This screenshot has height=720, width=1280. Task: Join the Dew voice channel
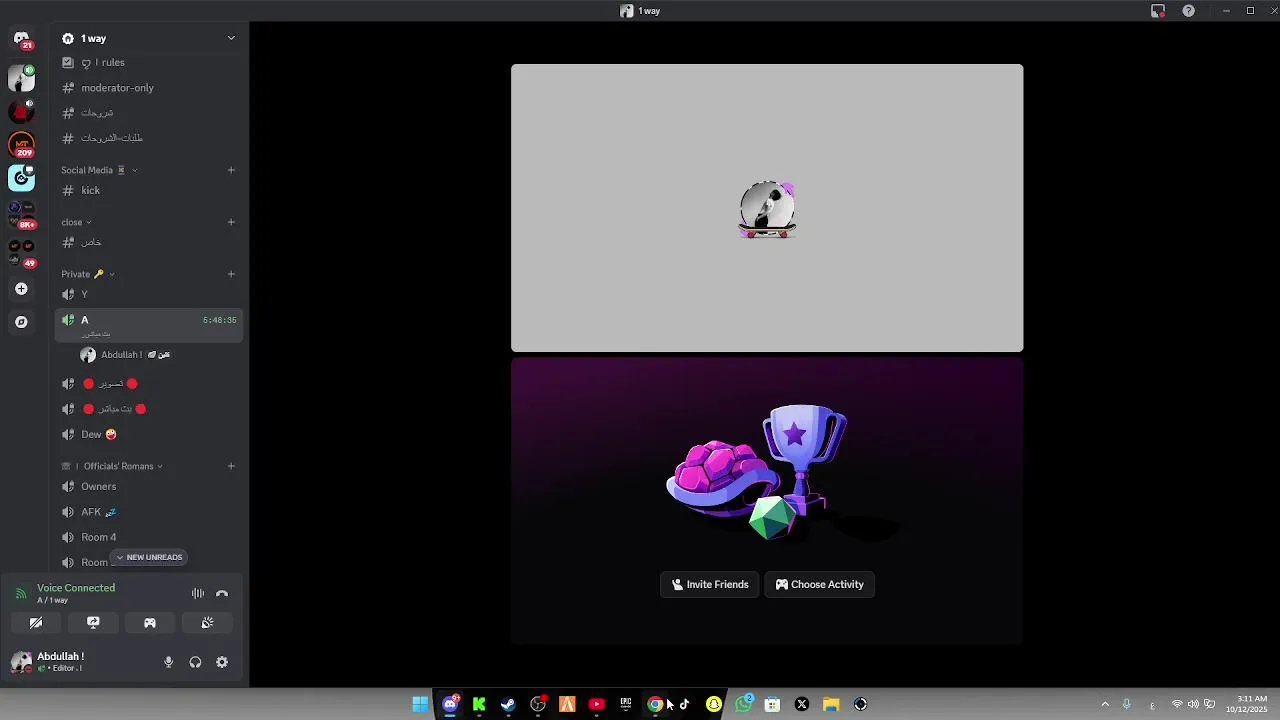(149, 434)
